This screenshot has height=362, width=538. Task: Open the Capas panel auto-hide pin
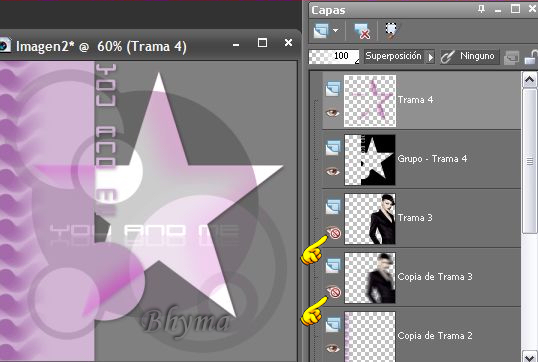(481, 9)
